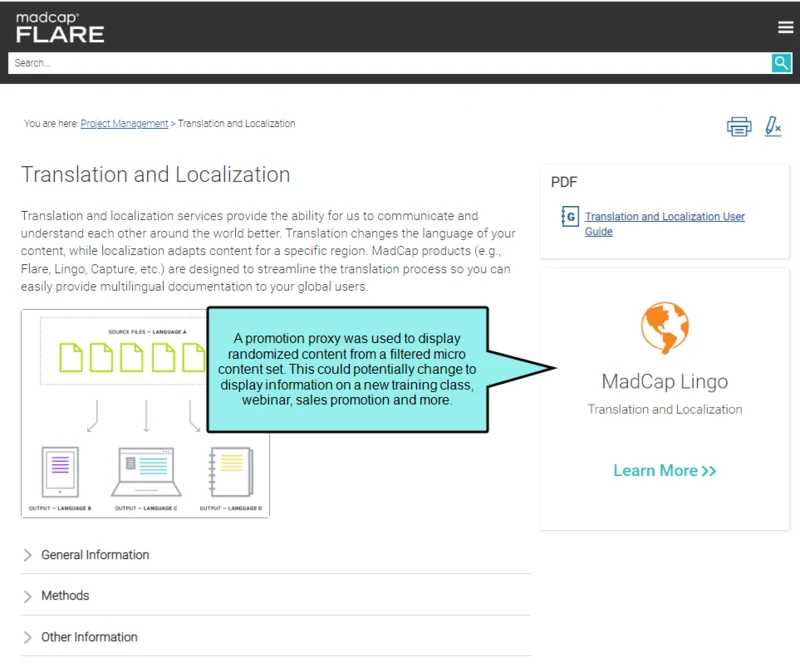Image resolution: width=800 pixels, height=667 pixels.
Task: Click the Learn More link
Action: 664,471
